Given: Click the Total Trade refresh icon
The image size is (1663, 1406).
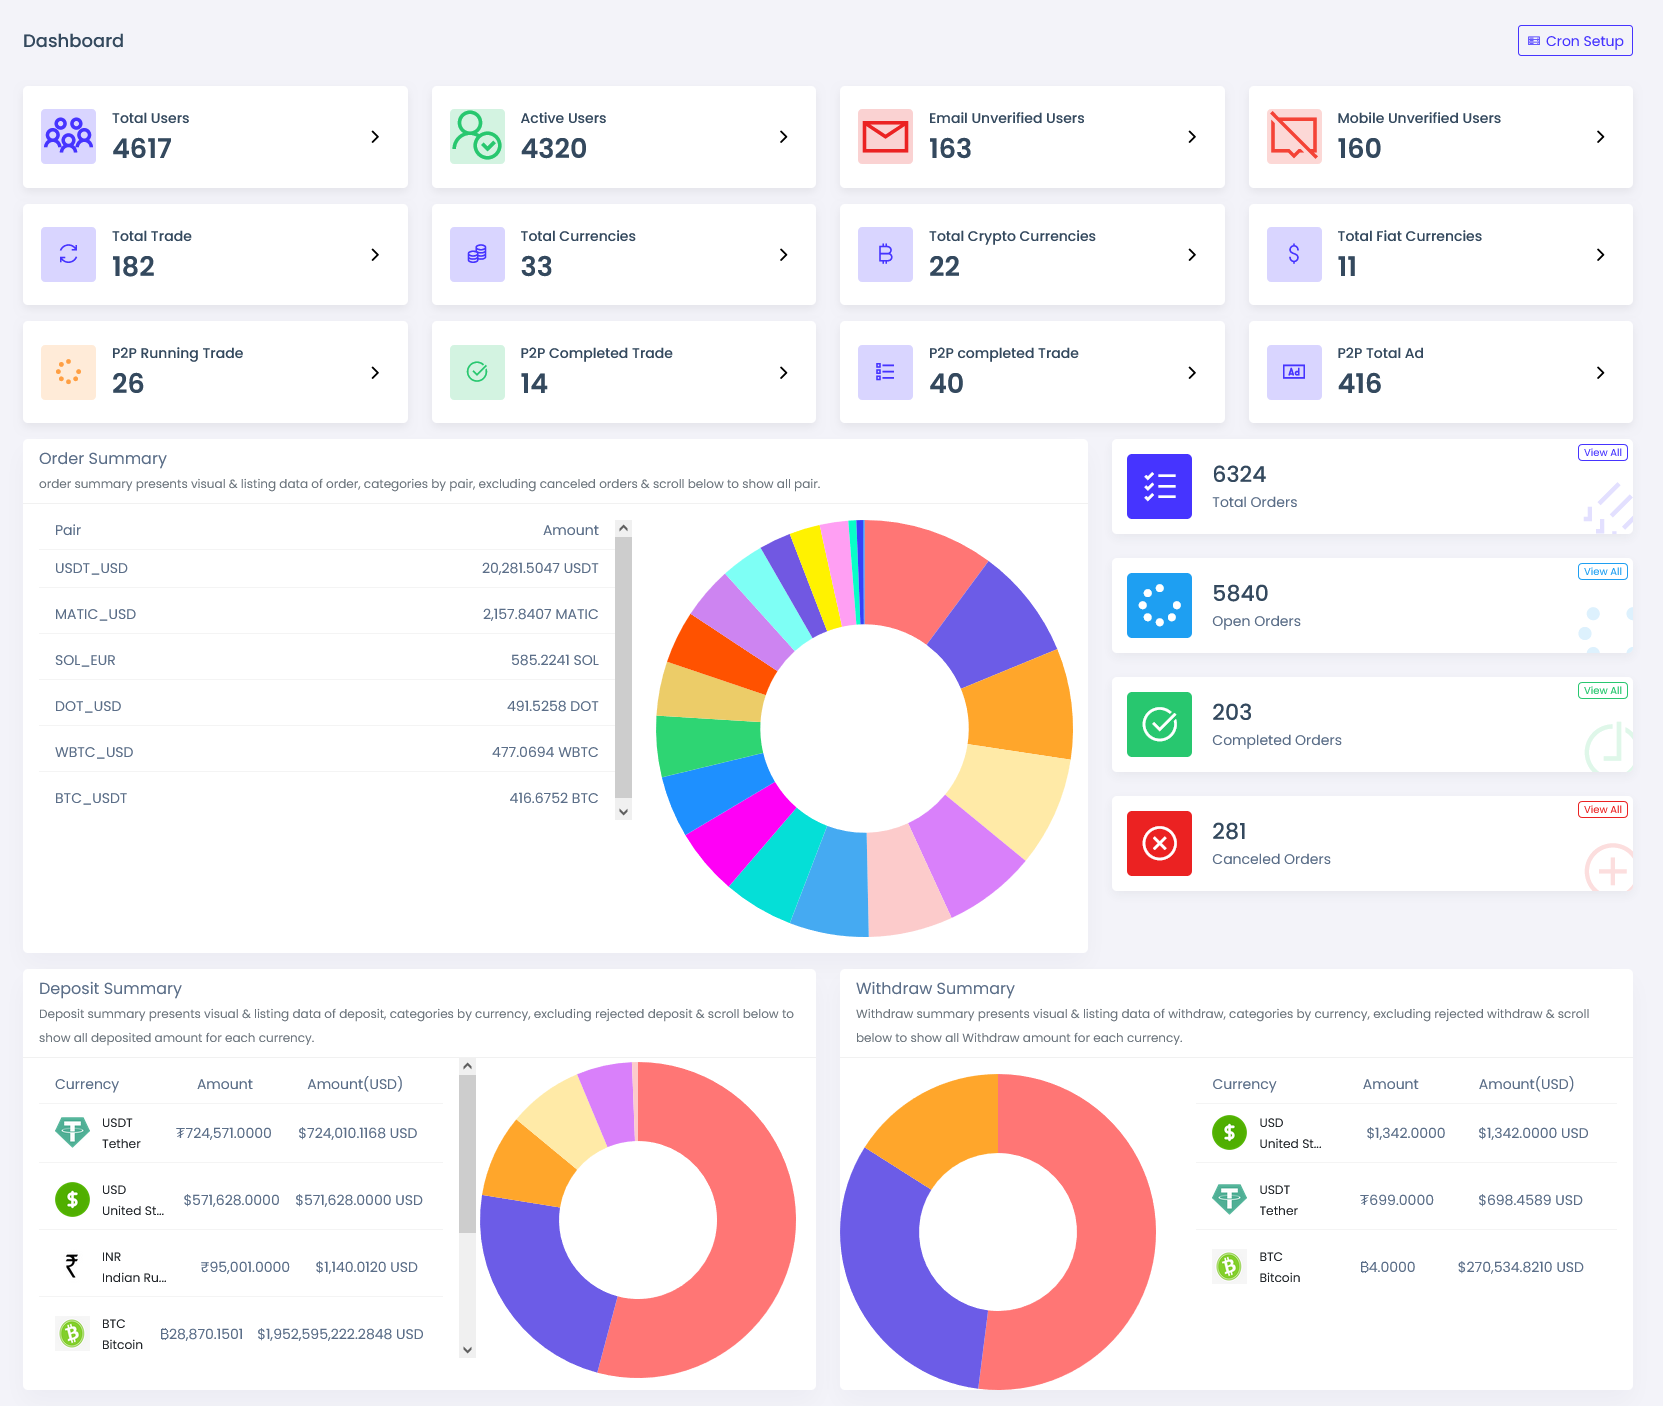Looking at the screenshot, I should tap(68, 254).
